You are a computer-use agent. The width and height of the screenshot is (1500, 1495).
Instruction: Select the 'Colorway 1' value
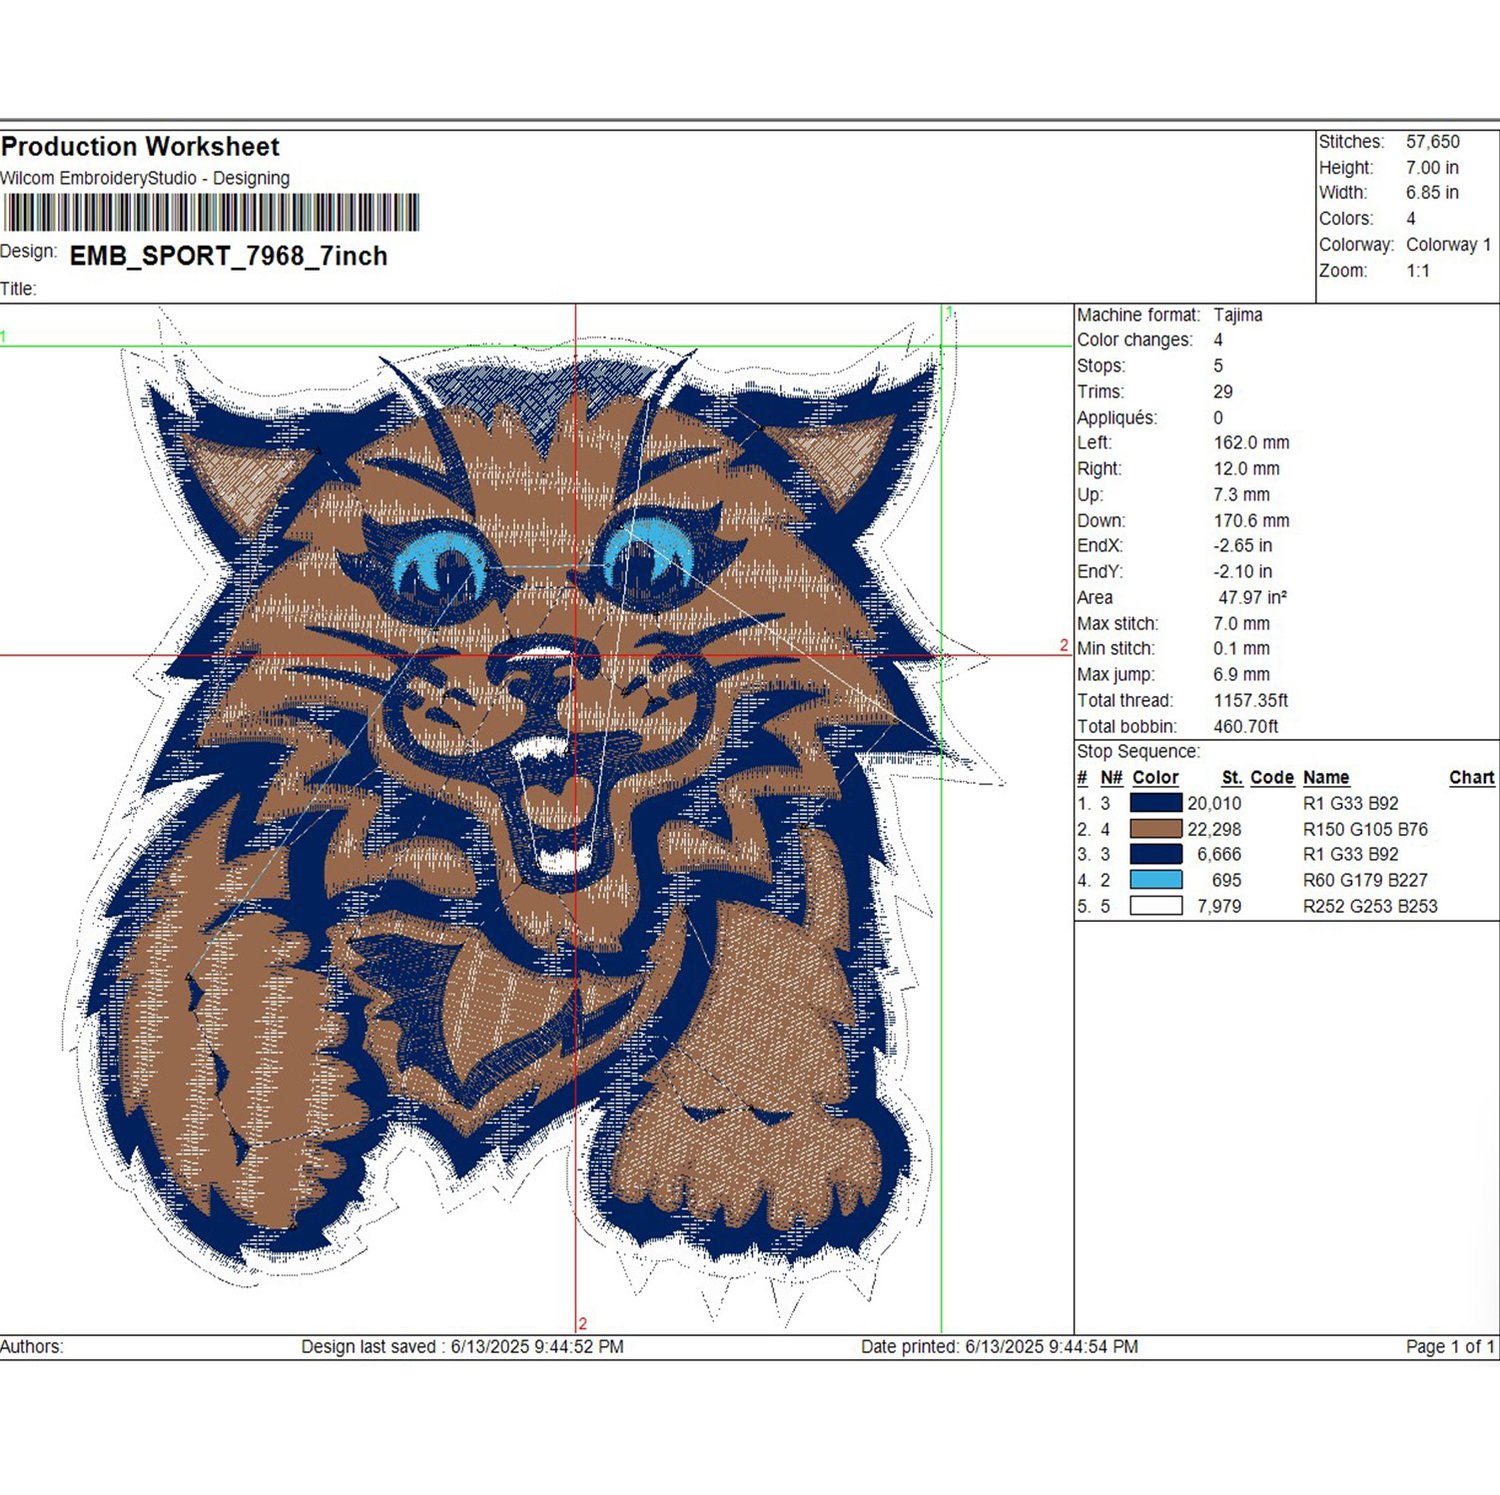1449,245
